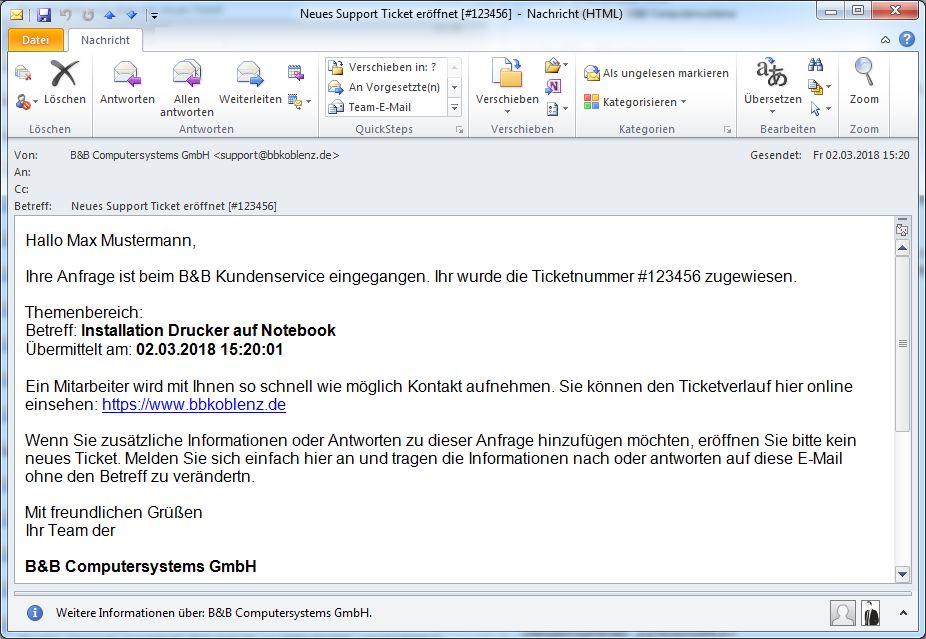The height and width of the screenshot is (639, 926).
Task: Click Weitere Informationen über B&B Computersystems GmbH
Action: coord(214,613)
